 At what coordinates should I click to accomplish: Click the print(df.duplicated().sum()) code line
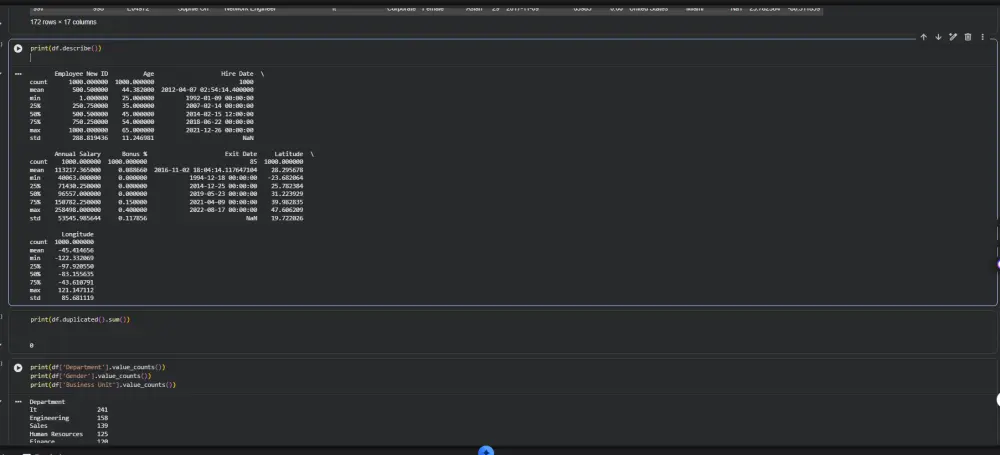tap(80, 319)
